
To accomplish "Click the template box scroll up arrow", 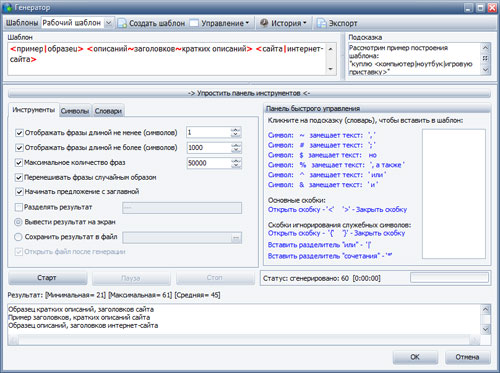I will (x=331, y=49).
